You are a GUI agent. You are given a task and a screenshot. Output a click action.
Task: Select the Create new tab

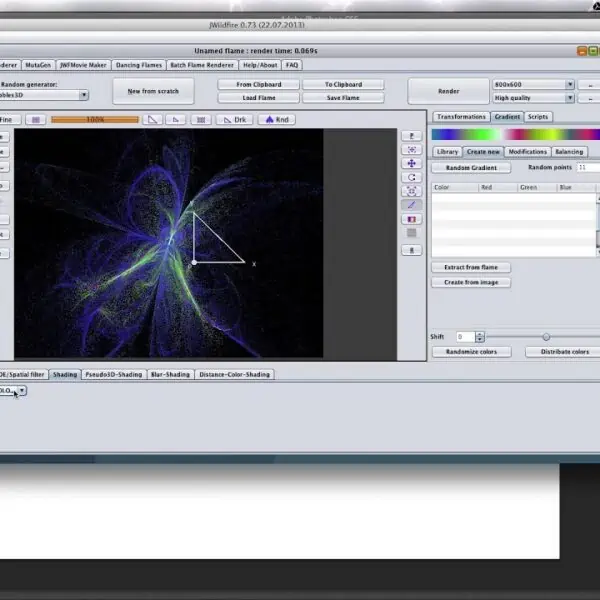tap(483, 152)
